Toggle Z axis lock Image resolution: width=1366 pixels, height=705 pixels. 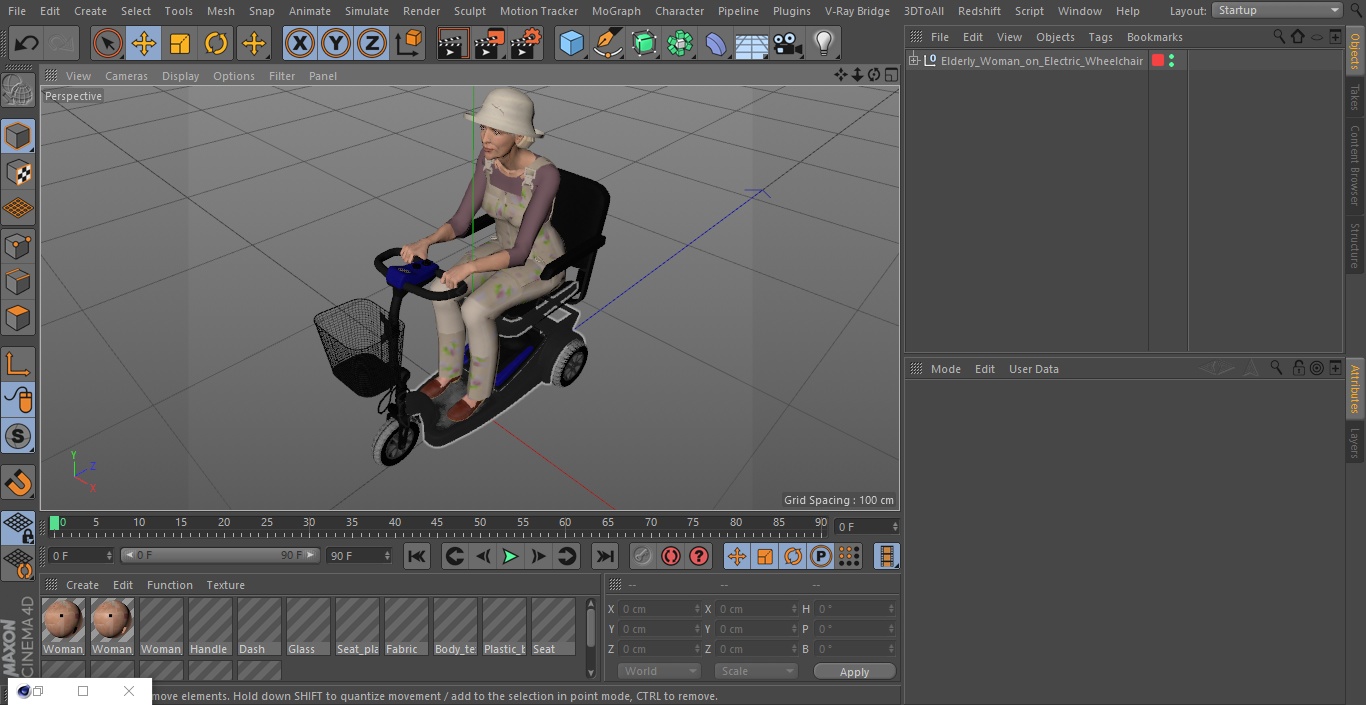[371, 43]
